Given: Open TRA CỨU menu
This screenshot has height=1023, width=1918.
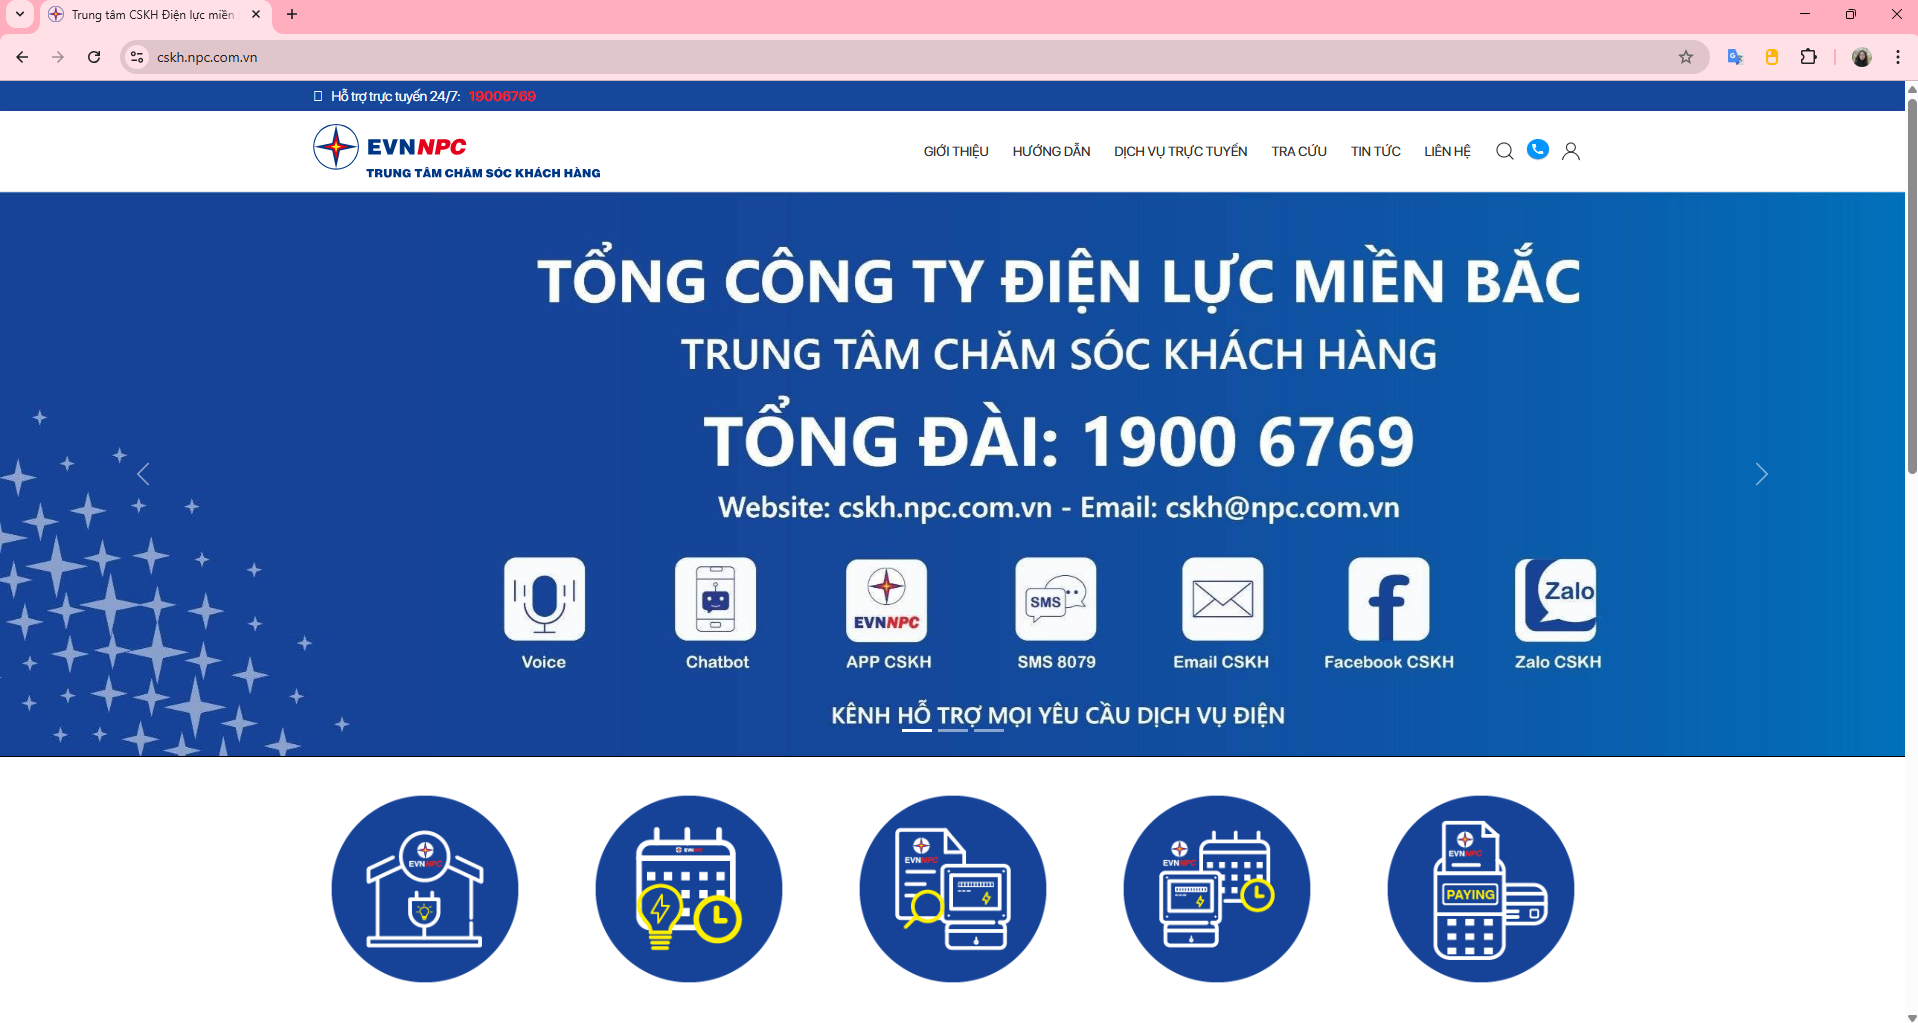Looking at the screenshot, I should pyautogui.click(x=1299, y=151).
